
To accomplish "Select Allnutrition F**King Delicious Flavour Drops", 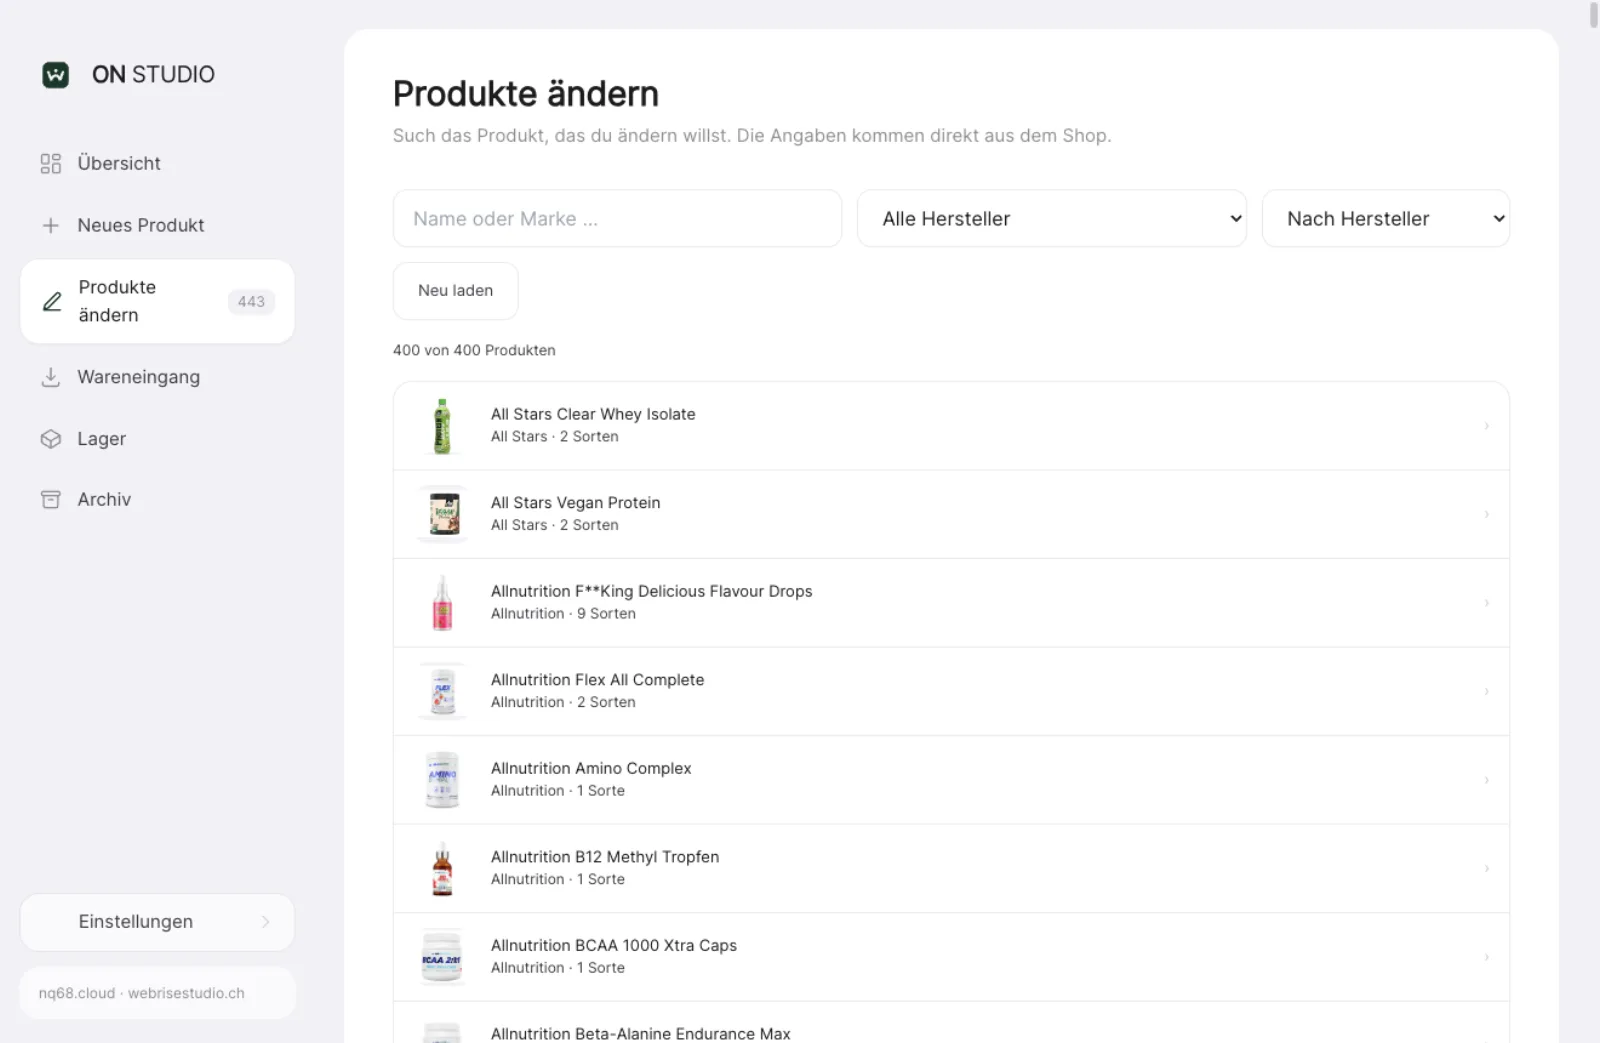I will 951,603.
